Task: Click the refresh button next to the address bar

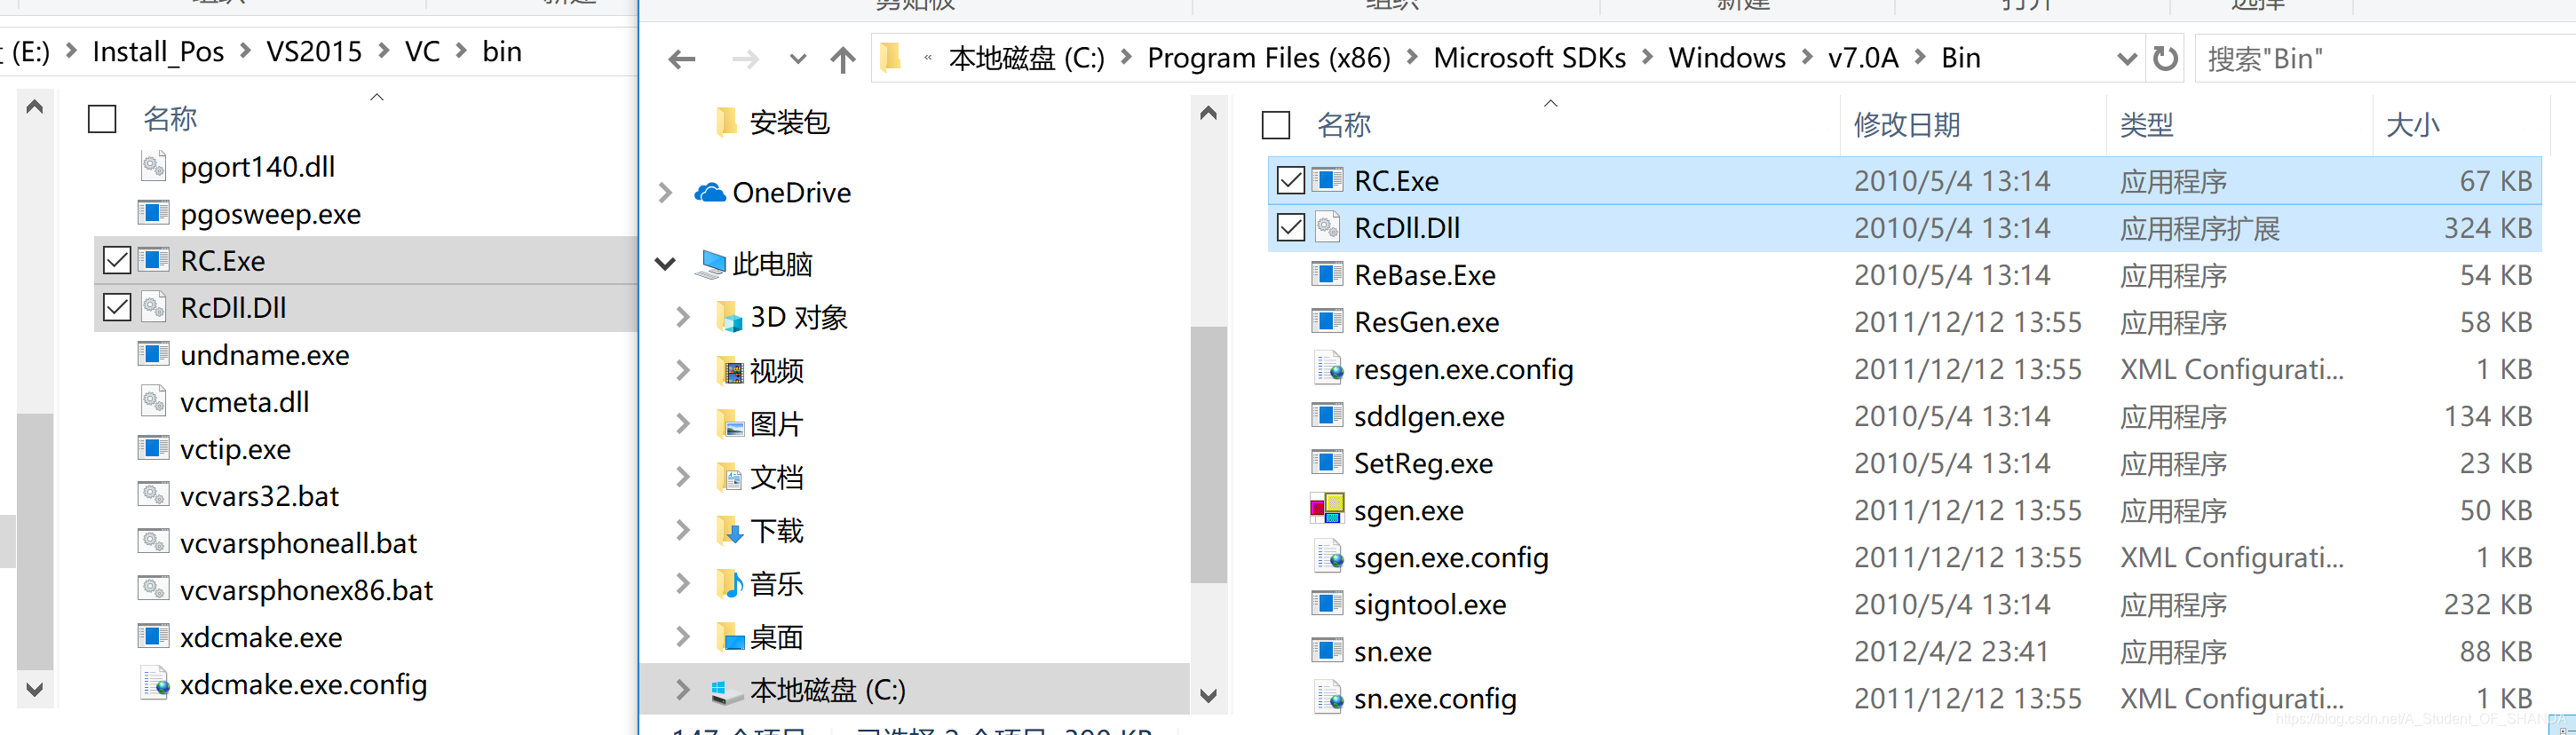Action: 2165,58
